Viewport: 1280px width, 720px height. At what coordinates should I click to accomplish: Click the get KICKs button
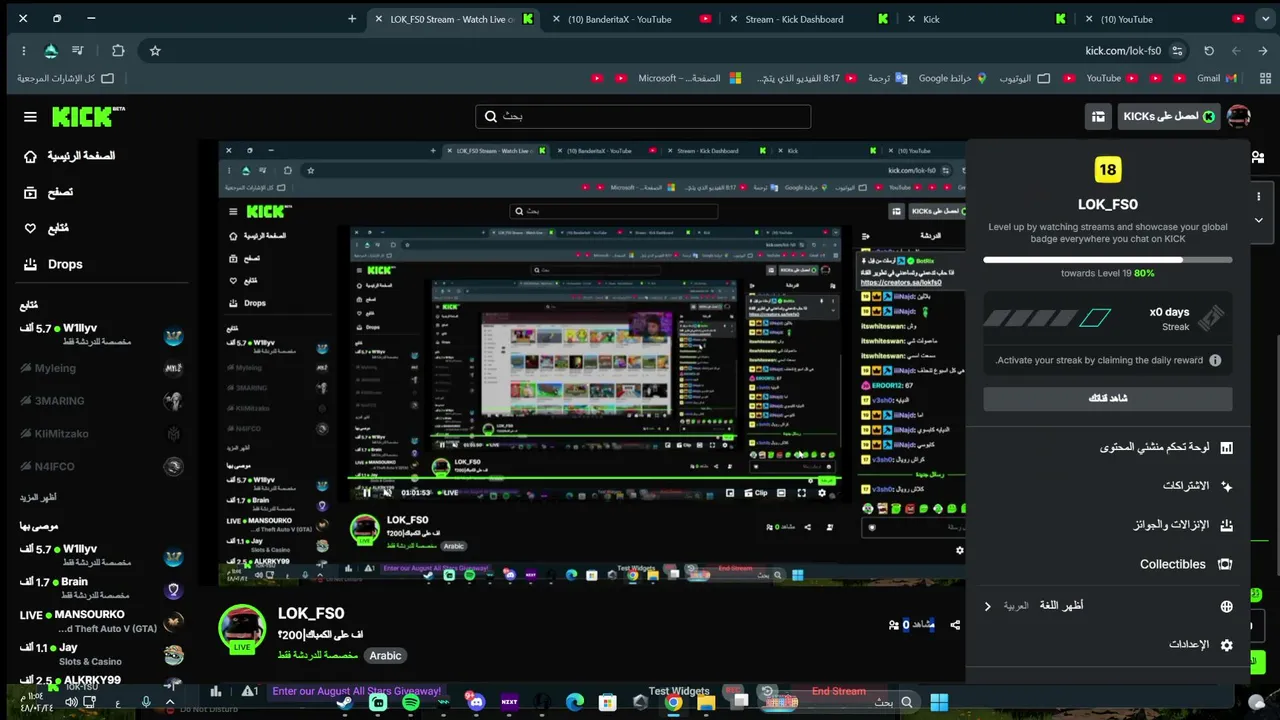[1169, 117]
